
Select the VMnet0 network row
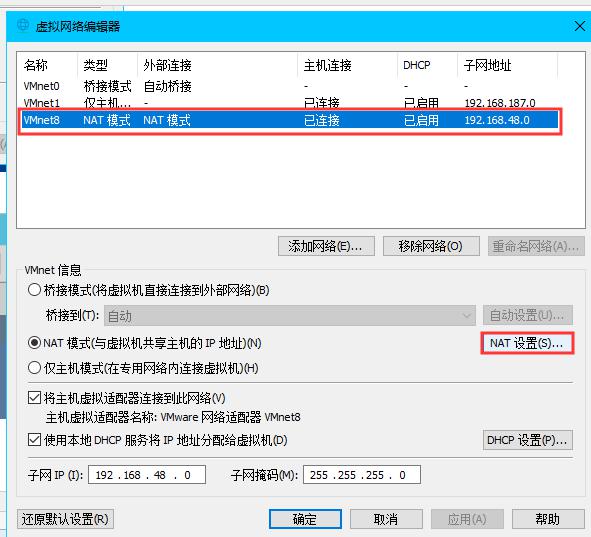click(x=289, y=86)
